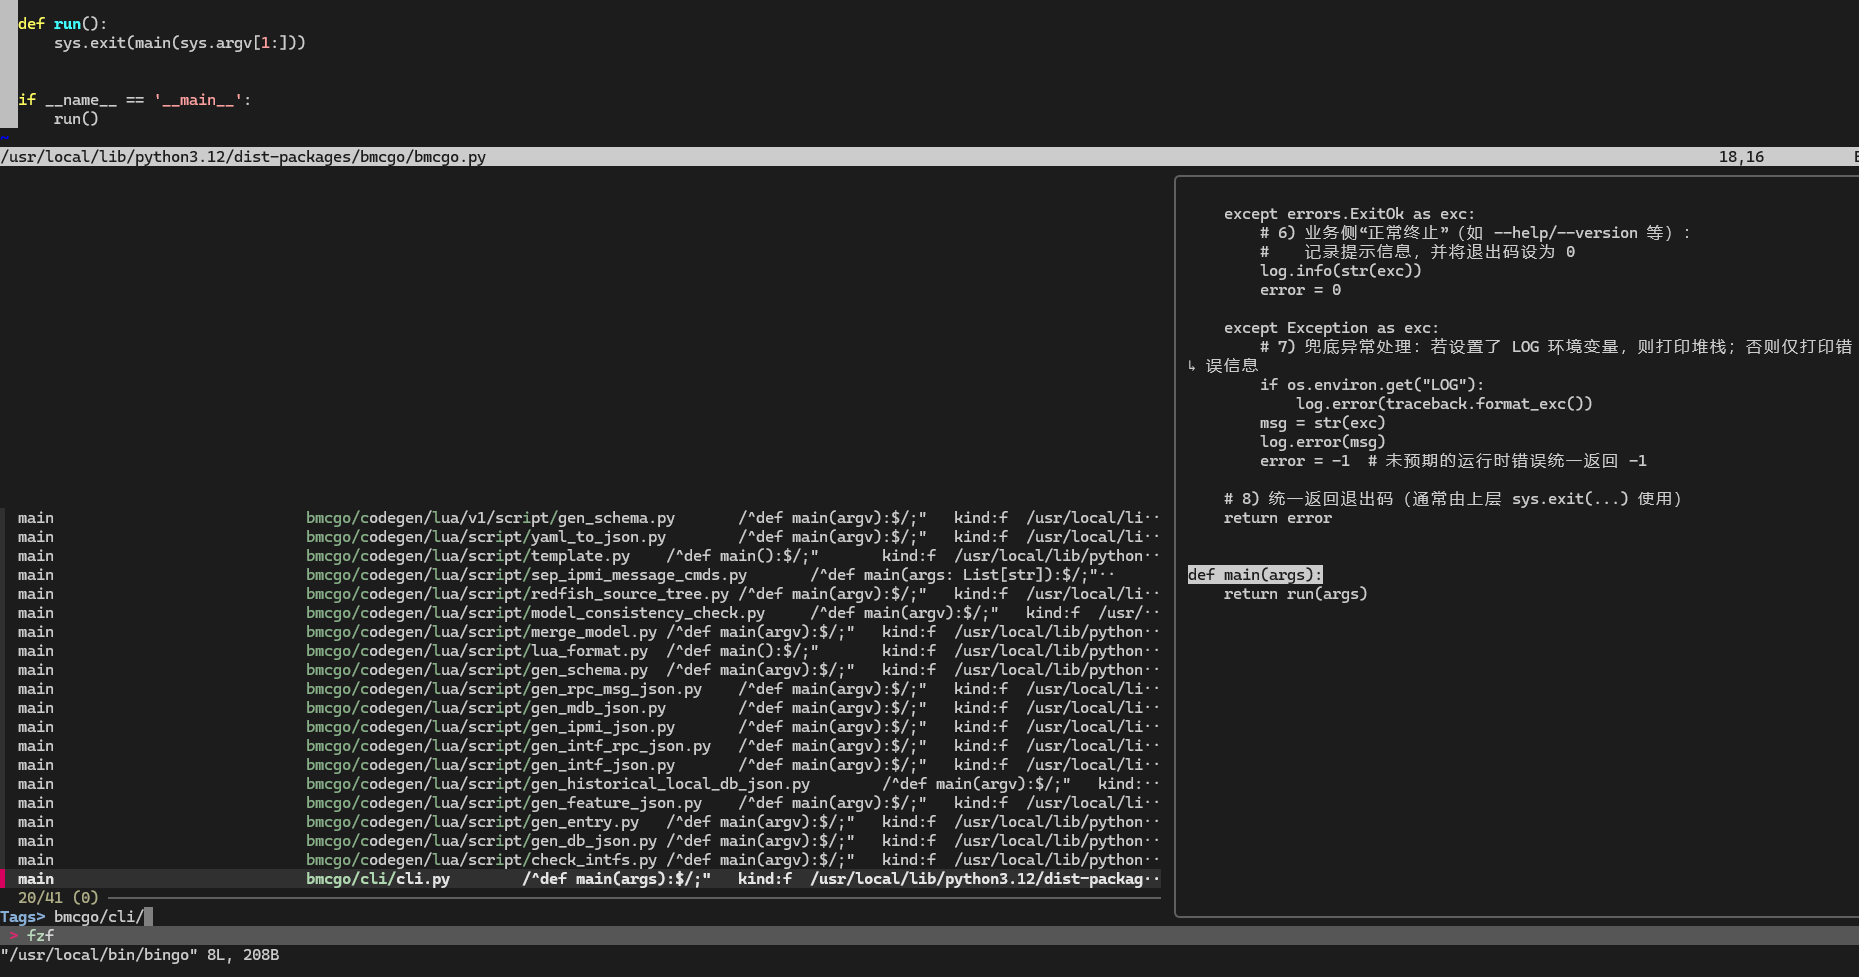Choose the gen_feature_json.py tag

tap(503, 803)
